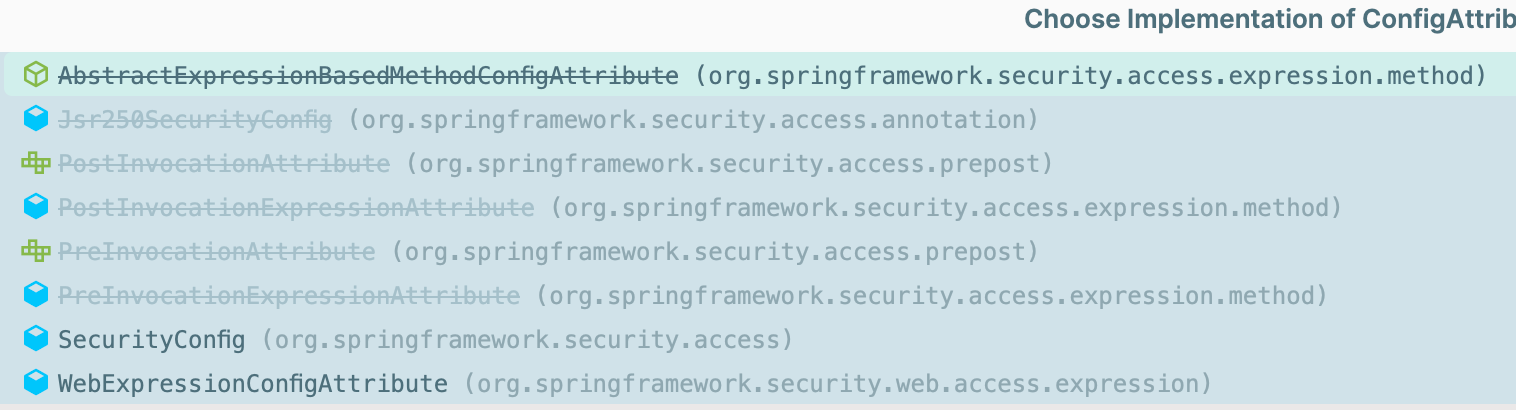Select AbstractExpressionBasedMethodConfigAttribute implementation
Image resolution: width=1516 pixels, height=410 pixels.
(x=368, y=75)
